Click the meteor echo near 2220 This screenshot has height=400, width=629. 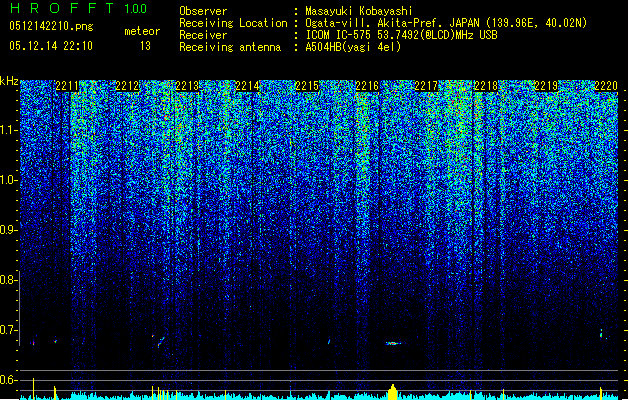coord(601,334)
